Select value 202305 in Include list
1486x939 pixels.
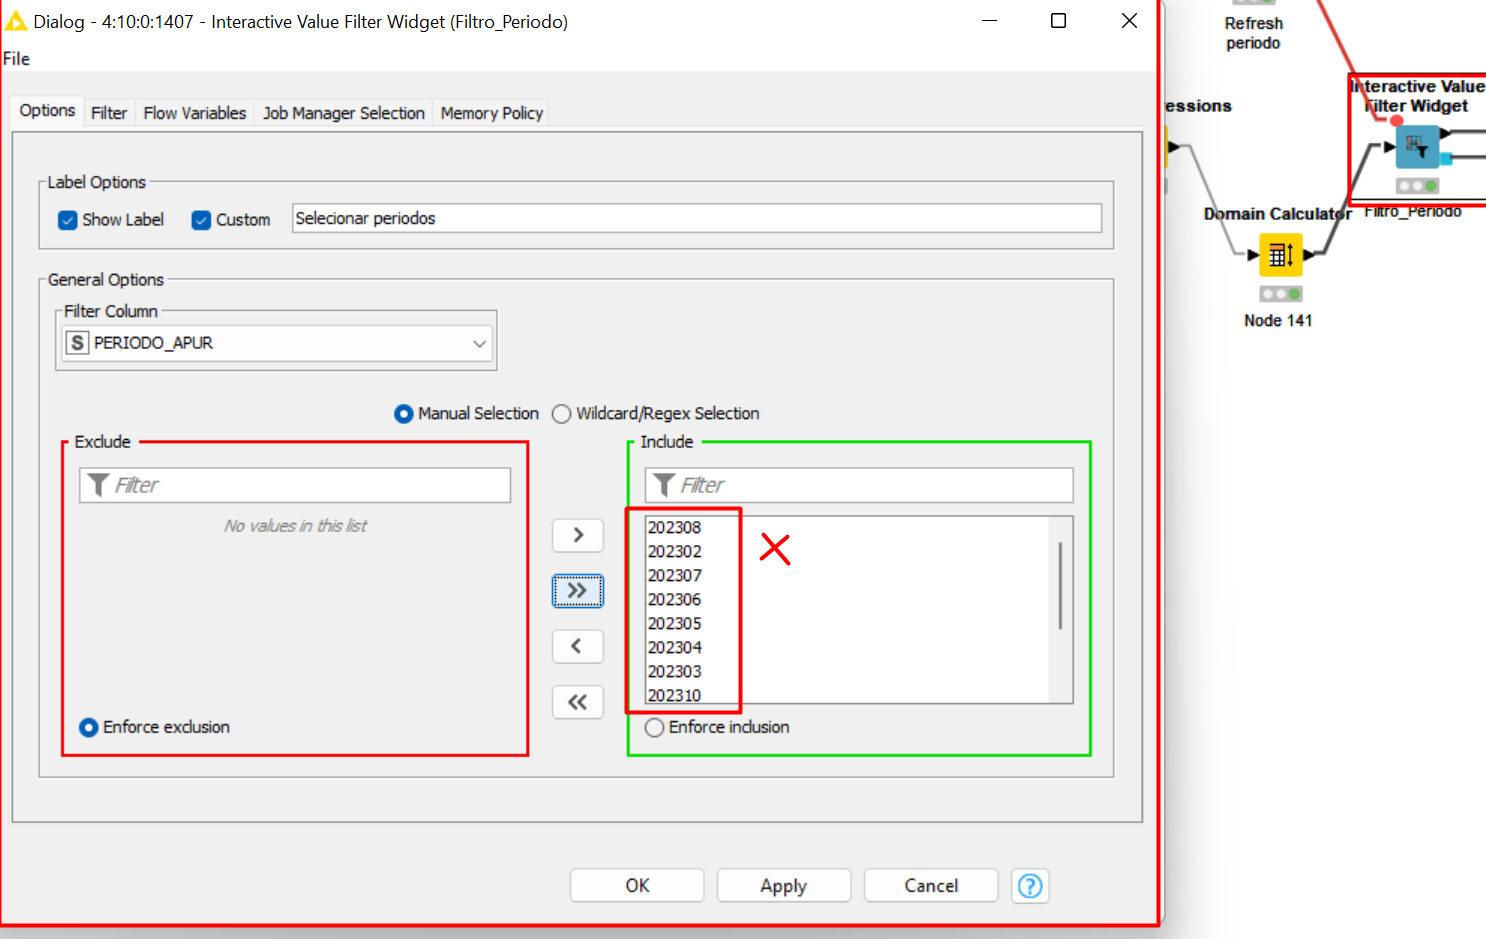pos(675,624)
